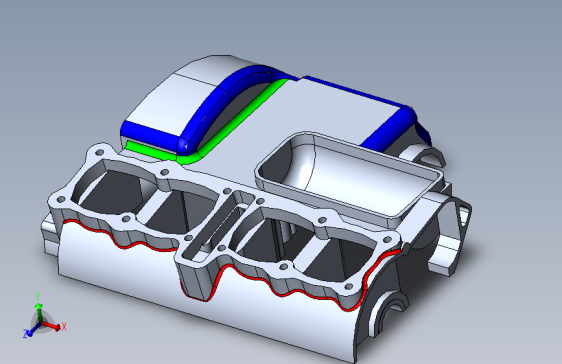Click the blue Z axis of the triad

click(x=33, y=329)
